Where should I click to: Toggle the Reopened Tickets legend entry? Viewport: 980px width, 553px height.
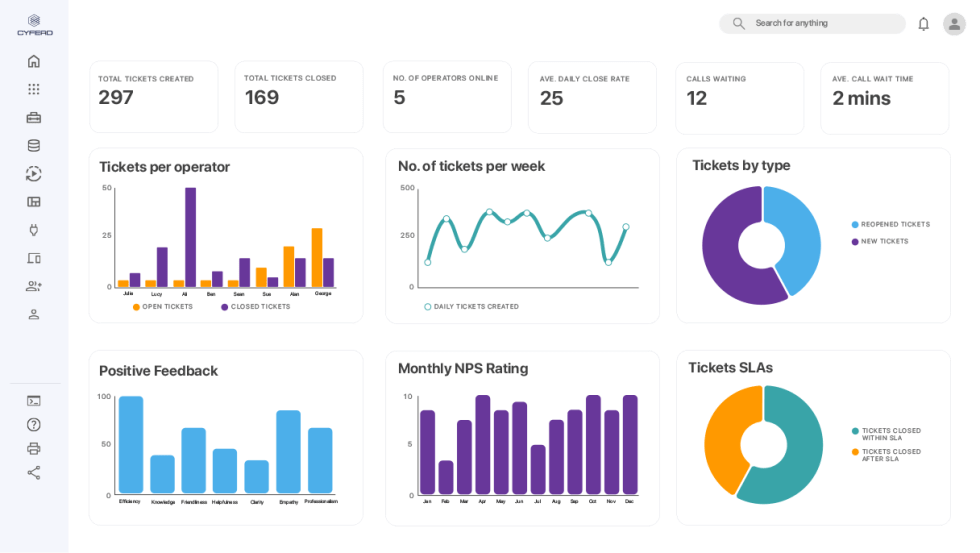891,224
